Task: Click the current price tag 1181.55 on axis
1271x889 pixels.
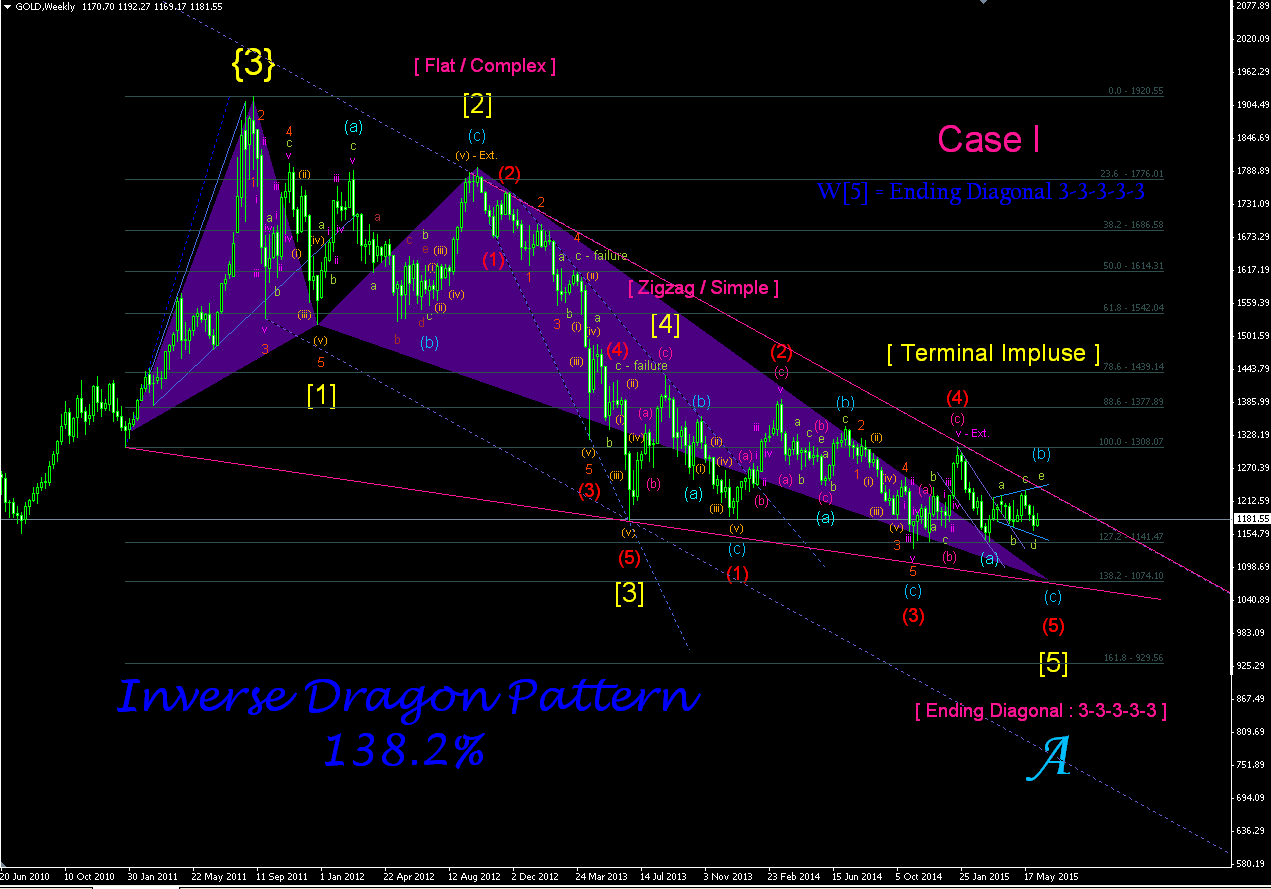Action: [1250, 519]
